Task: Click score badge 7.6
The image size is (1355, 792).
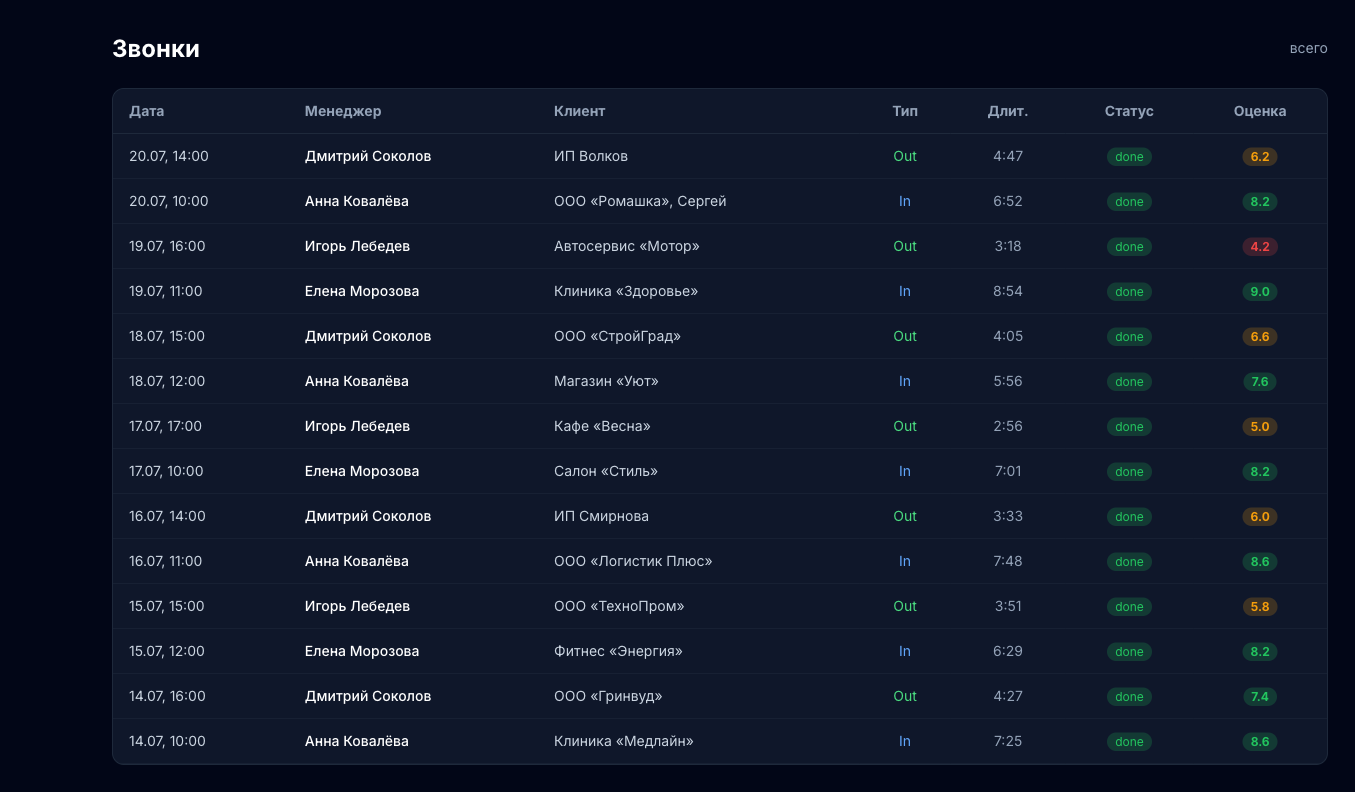Action: [1260, 382]
